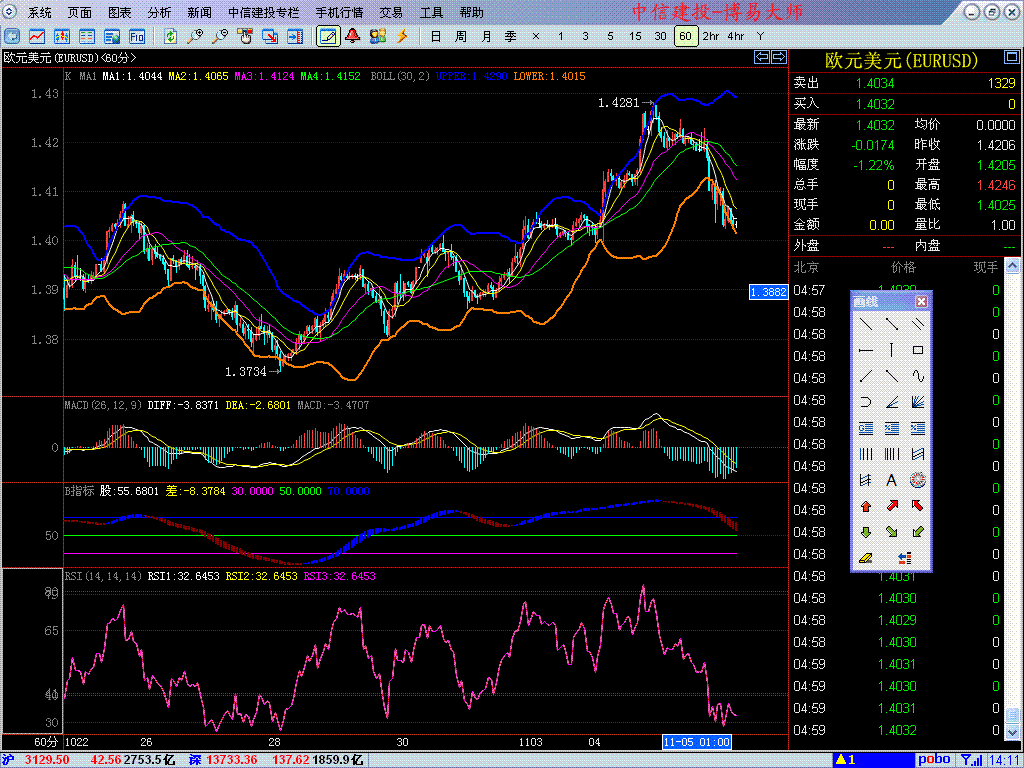Screen dimensions: 1024x768
Task: Click the 月 monthly period button
Action: click(x=486, y=36)
